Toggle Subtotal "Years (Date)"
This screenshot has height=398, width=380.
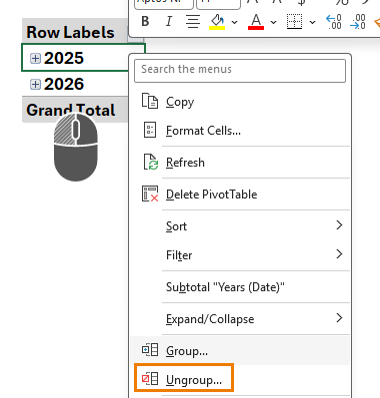click(240, 287)
